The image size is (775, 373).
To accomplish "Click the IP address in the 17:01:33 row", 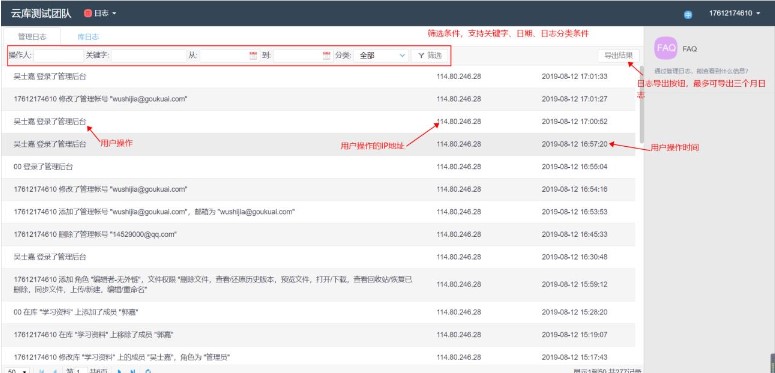I will click(x=459, y=77).
